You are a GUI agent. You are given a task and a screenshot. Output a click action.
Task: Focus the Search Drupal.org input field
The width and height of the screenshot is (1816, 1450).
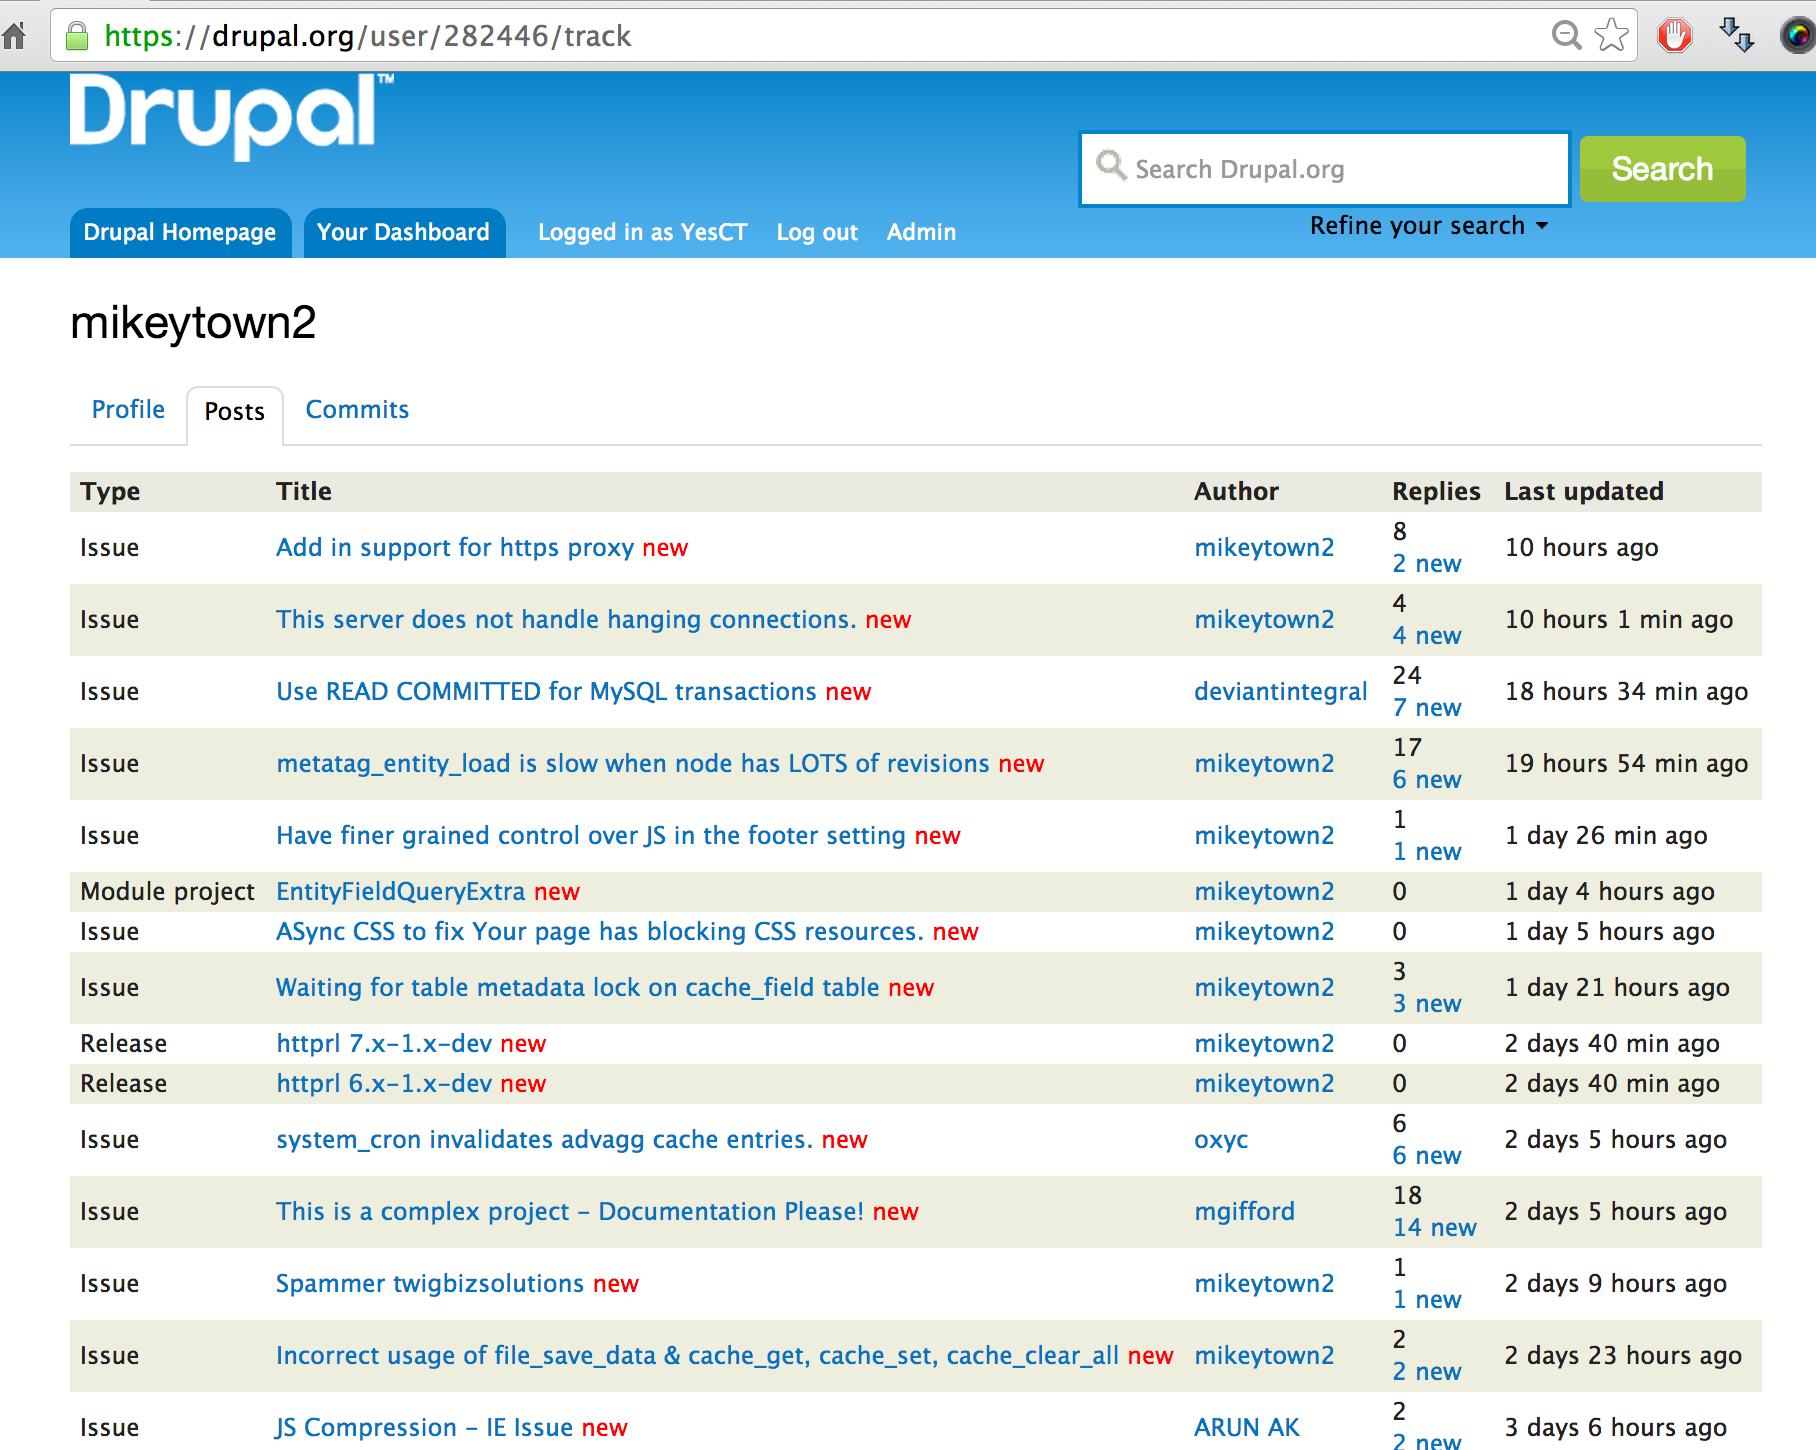[x=1325, y=169]
